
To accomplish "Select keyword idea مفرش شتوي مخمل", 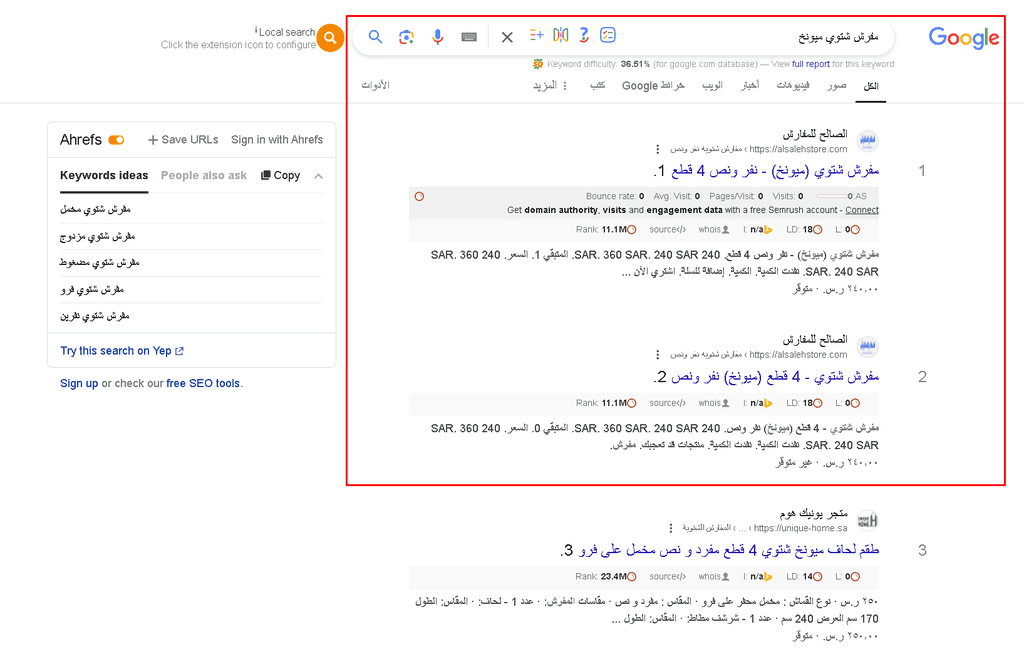I will point(95,210).
